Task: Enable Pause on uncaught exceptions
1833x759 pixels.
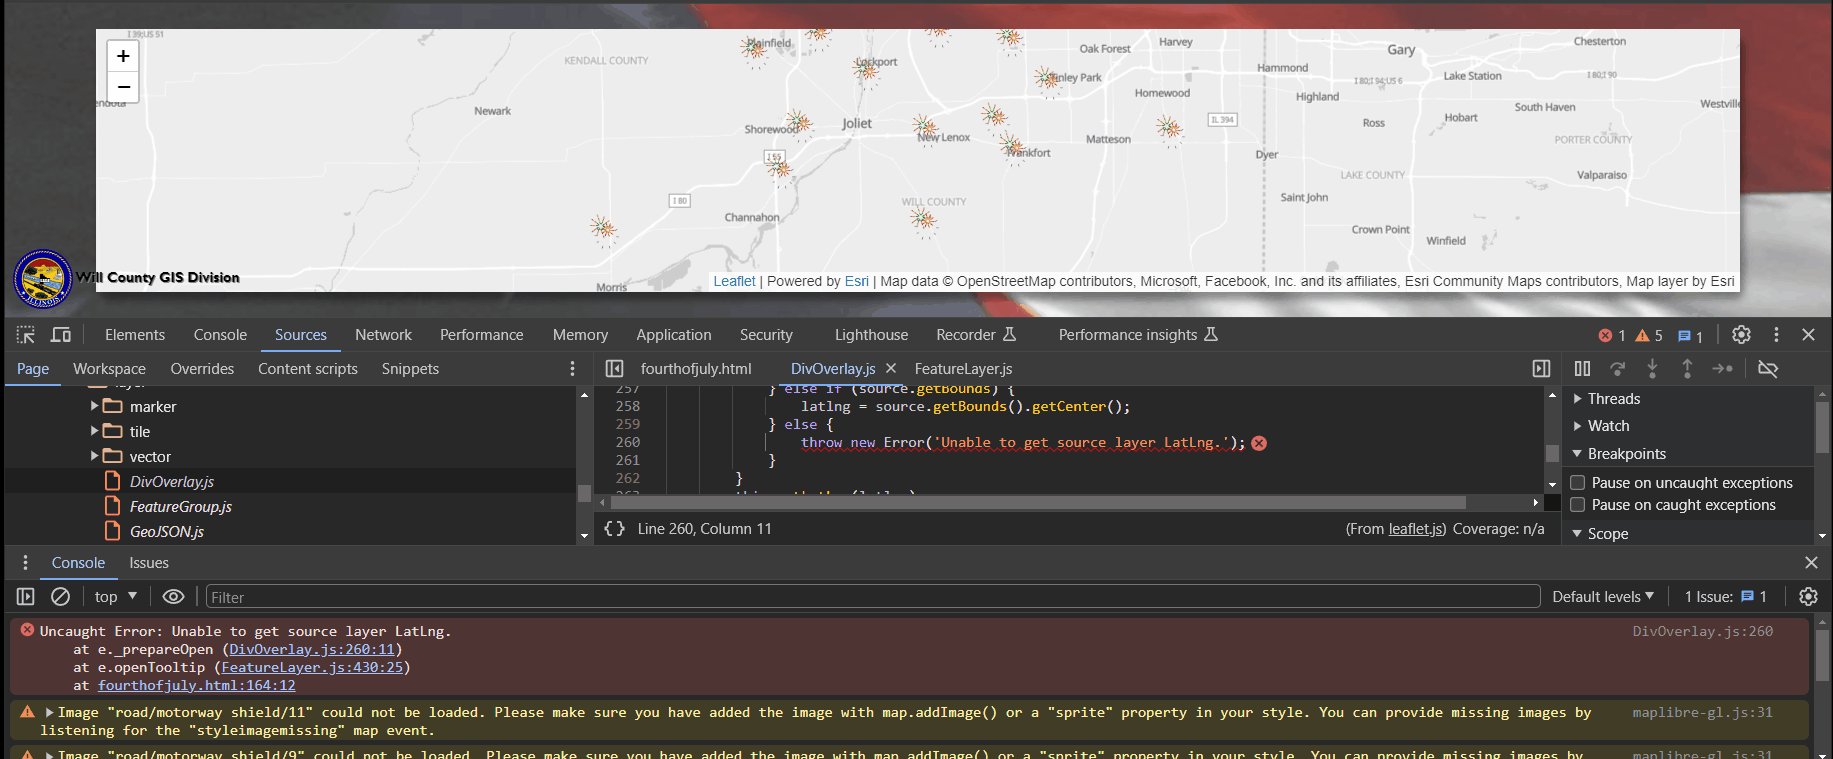Action: pyautogui.click(x=1578, y=483)
